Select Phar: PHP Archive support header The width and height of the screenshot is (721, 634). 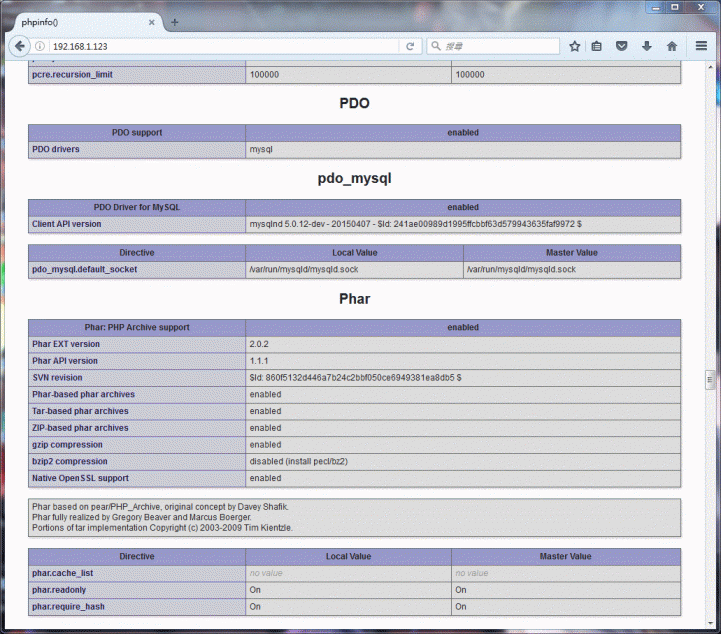(137, 327)
